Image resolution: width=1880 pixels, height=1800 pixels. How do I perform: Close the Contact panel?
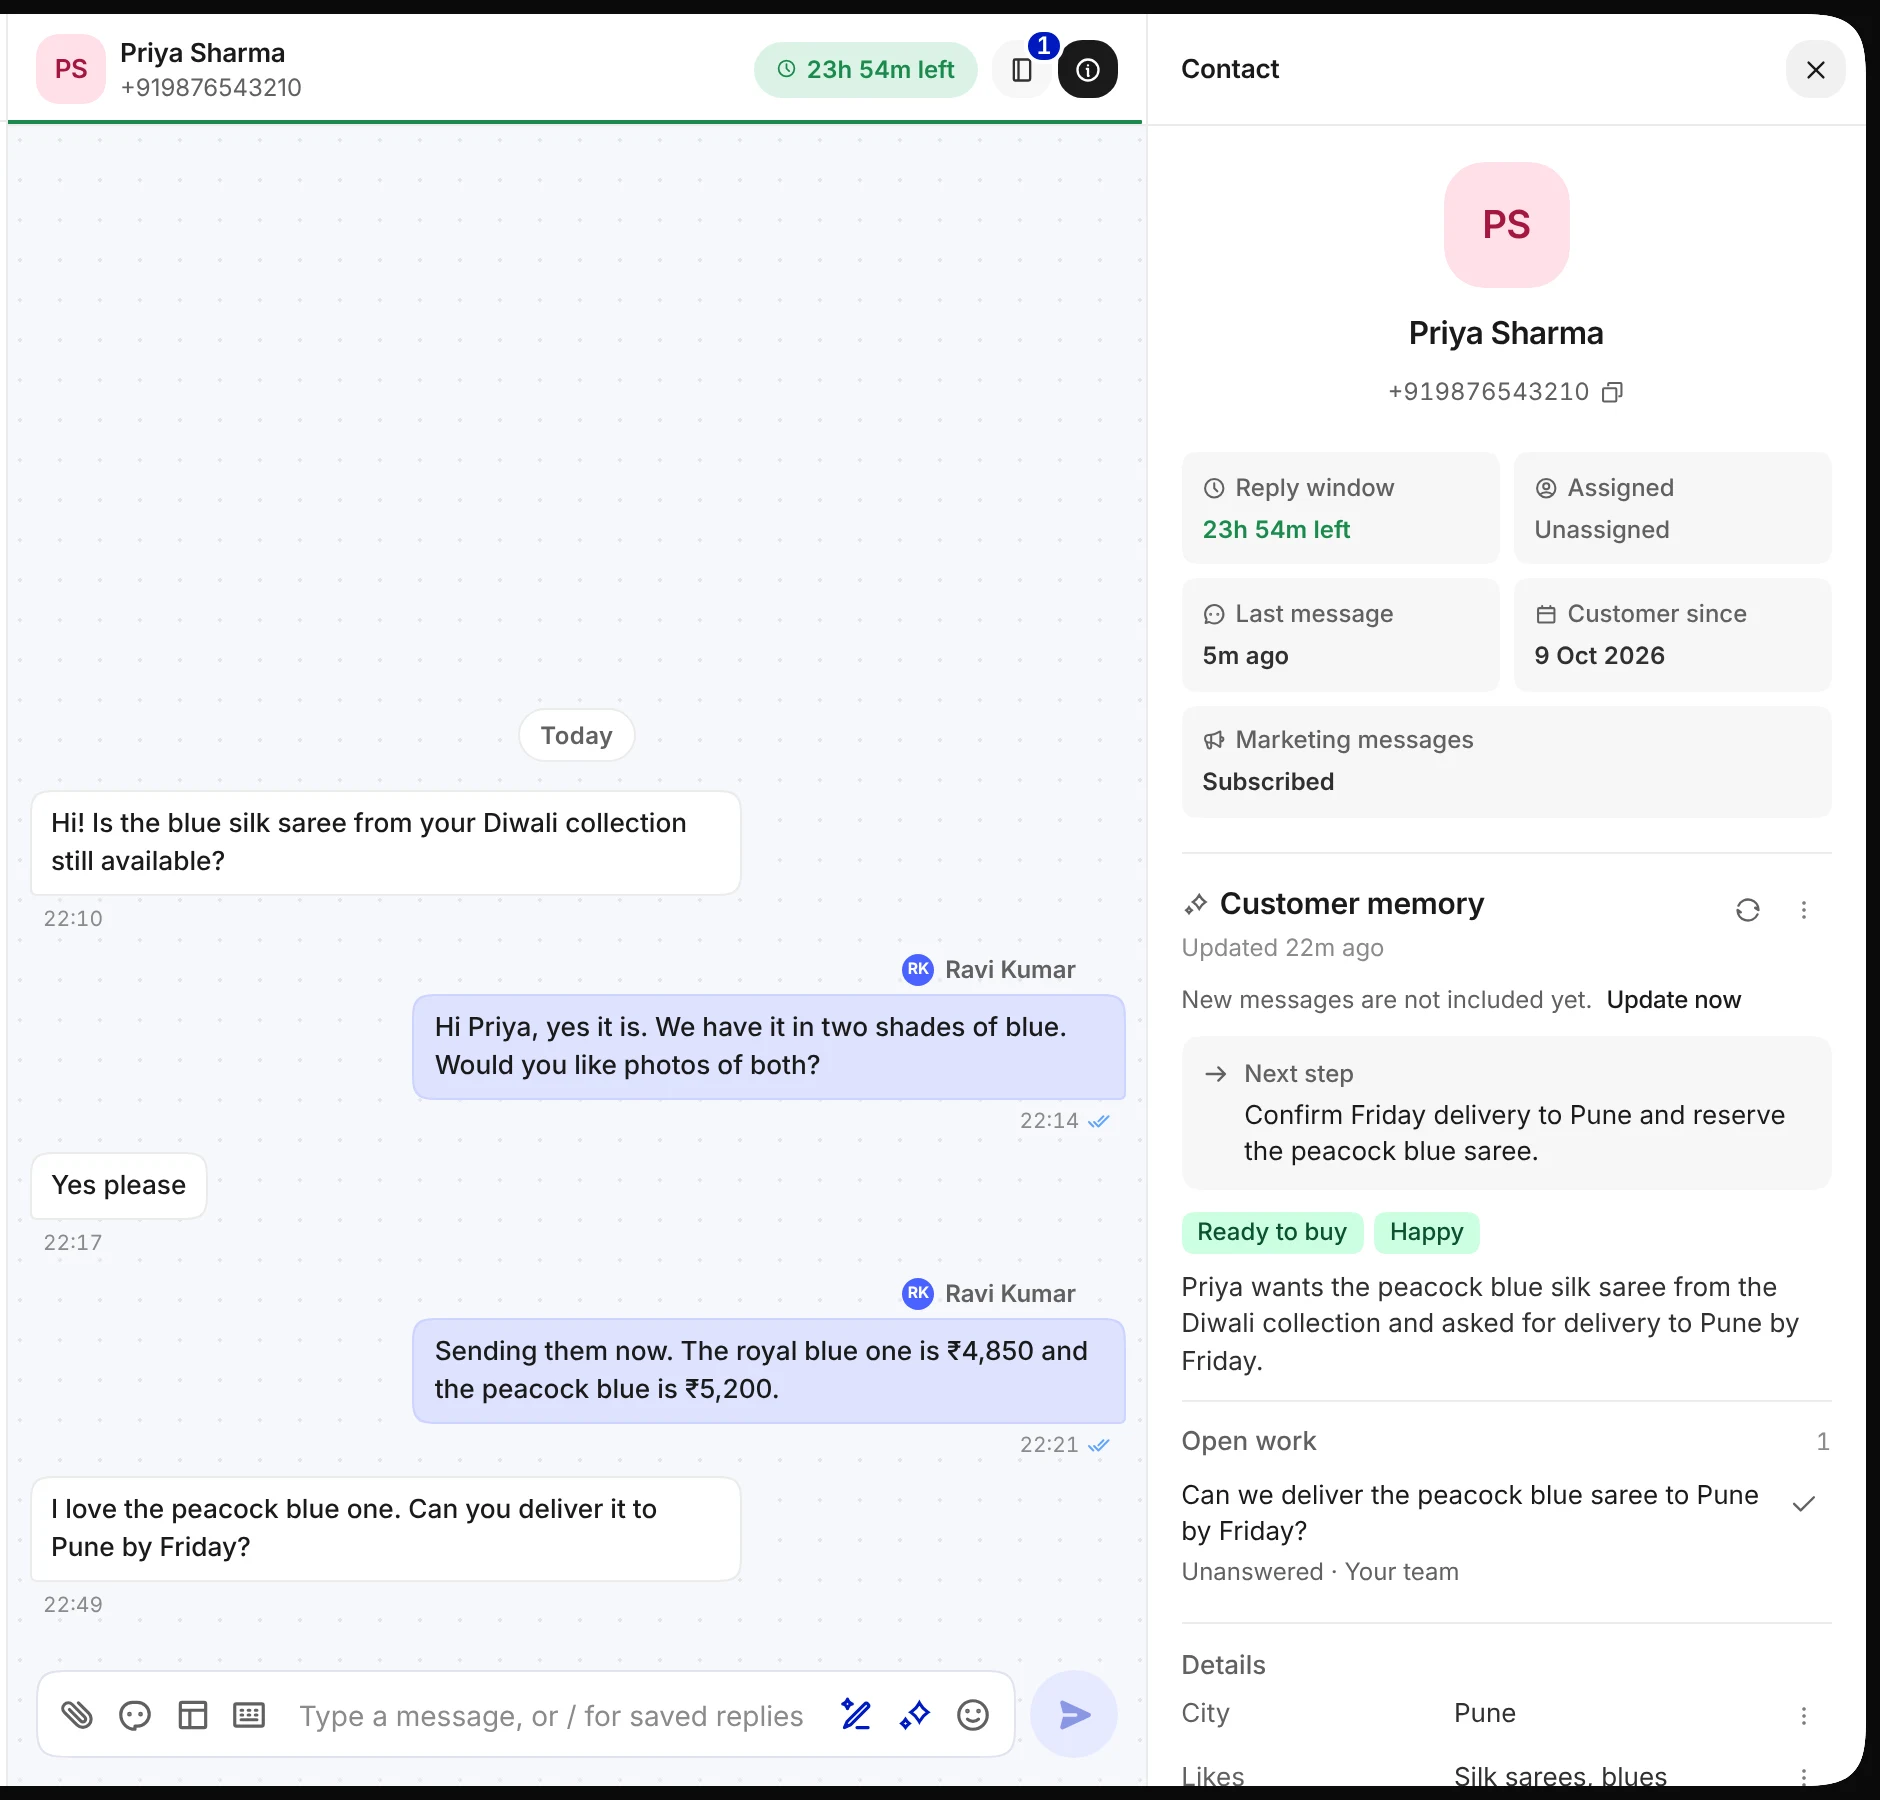point(1815,69)
